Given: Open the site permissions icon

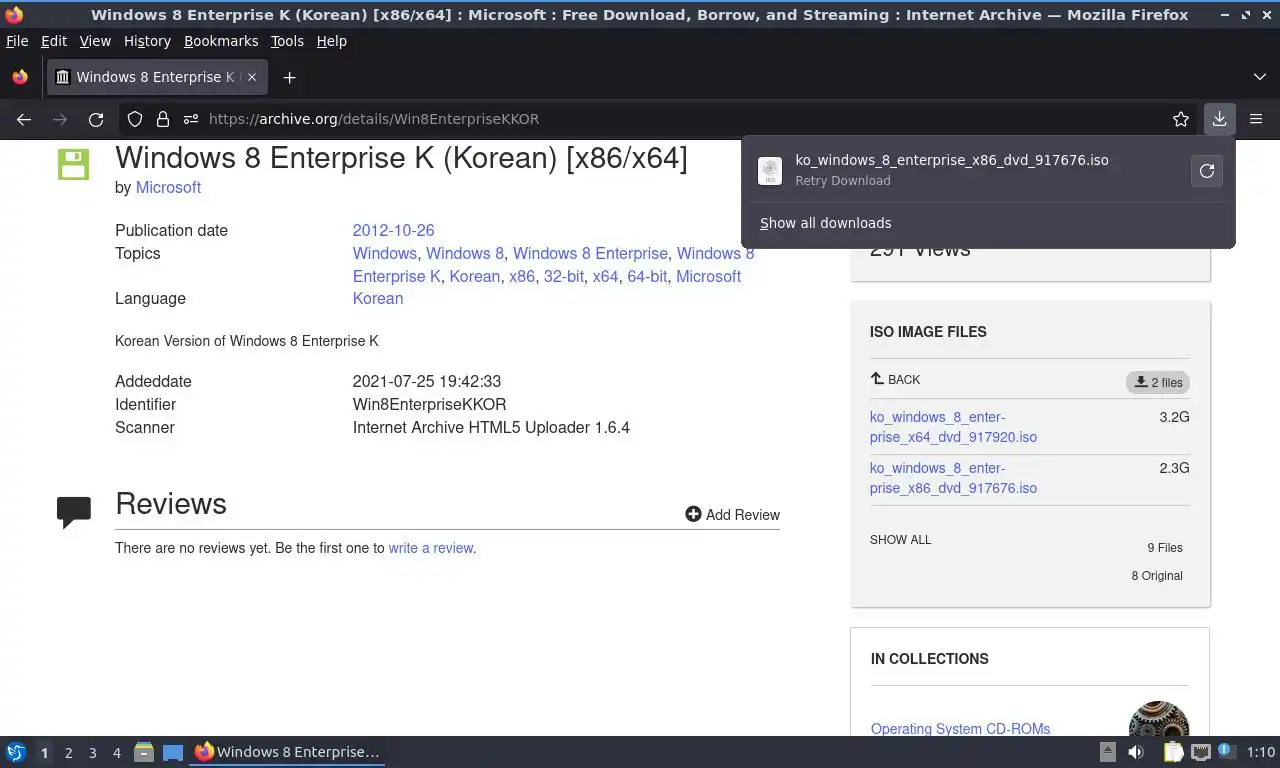Looking at the screenshot, I should pyautogui.click(x=190, y=119).
